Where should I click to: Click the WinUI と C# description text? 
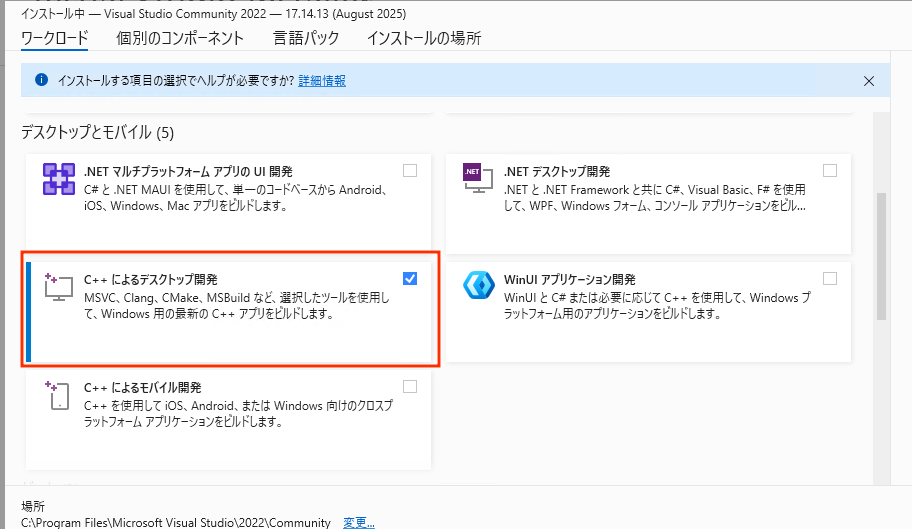click(657, 306)
